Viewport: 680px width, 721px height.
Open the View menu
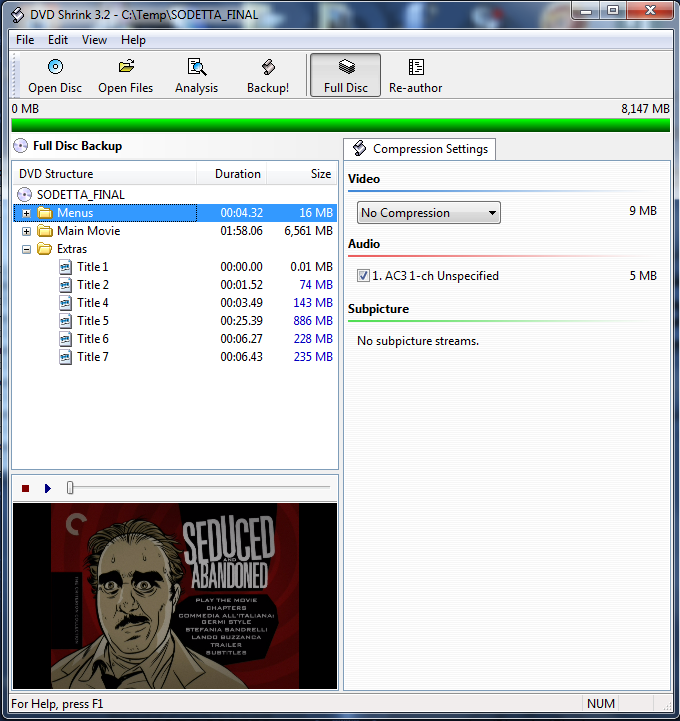[94, 40]
